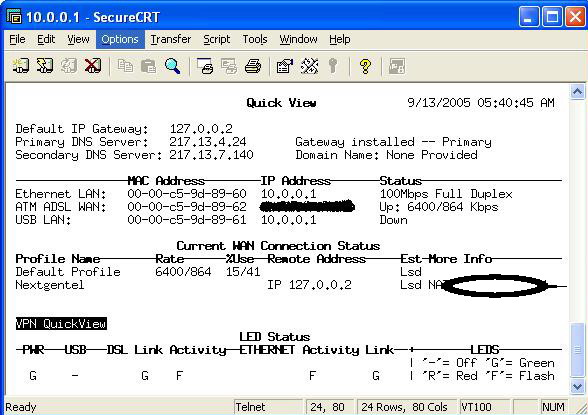Click the 100Mbps Full Duplex status
The image size is (588, 415).
click(x=446, y=194)
